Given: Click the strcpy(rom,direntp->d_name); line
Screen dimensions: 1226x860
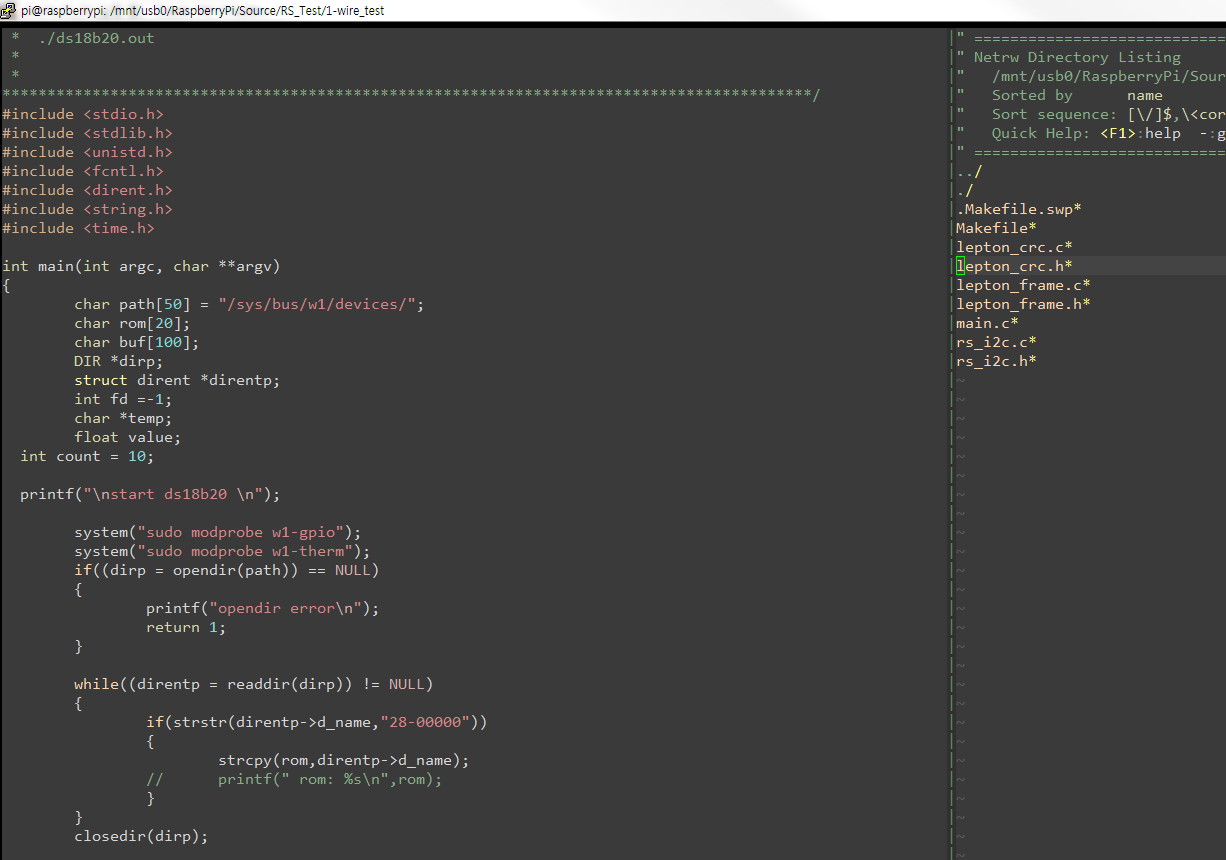Looking at the screenshot, I should click(x=344, y=760).
